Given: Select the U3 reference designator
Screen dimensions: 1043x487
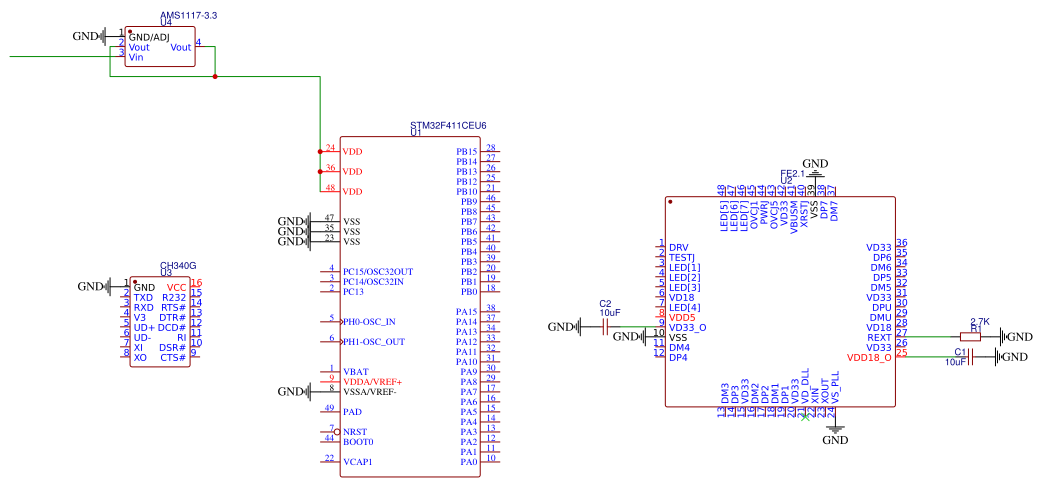Looking at the screenshot, I should [166, 273].
